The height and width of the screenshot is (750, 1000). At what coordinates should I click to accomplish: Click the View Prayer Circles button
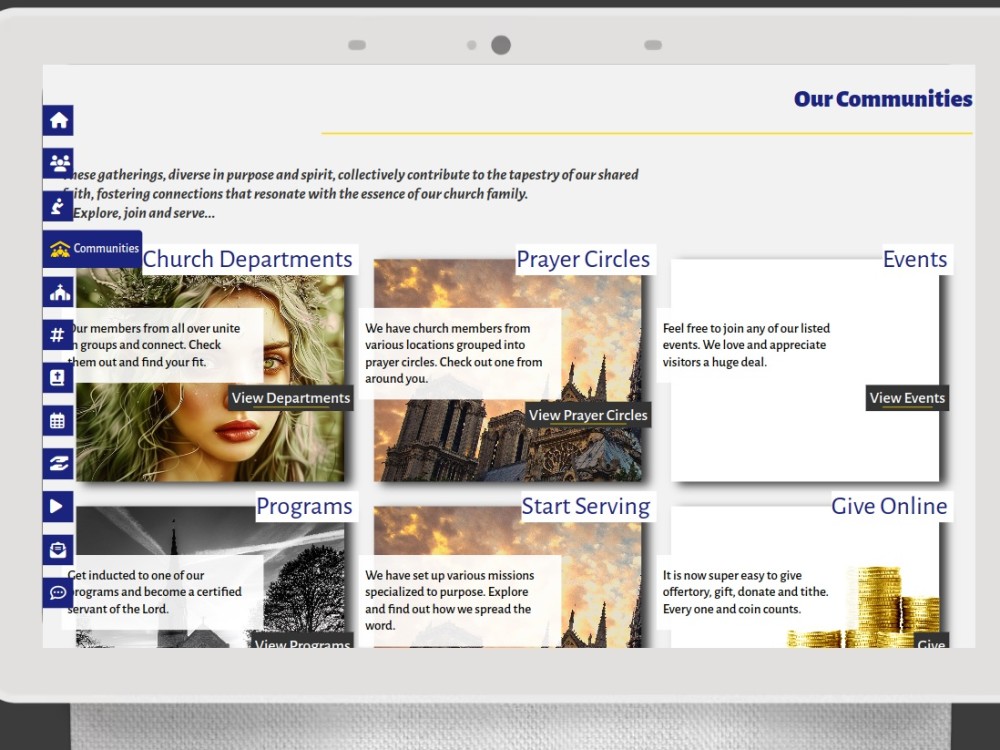(588, 415)
